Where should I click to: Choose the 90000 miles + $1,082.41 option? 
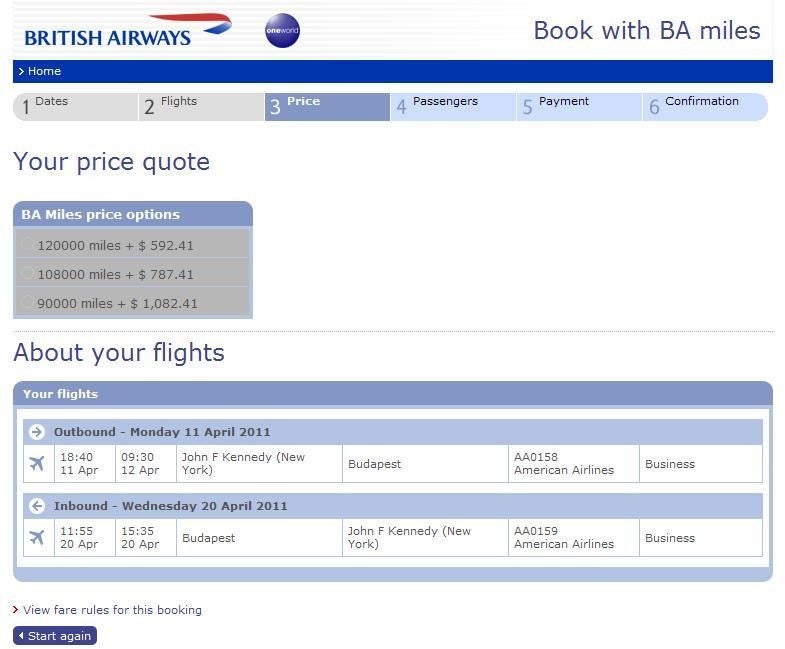click(27, 302)
